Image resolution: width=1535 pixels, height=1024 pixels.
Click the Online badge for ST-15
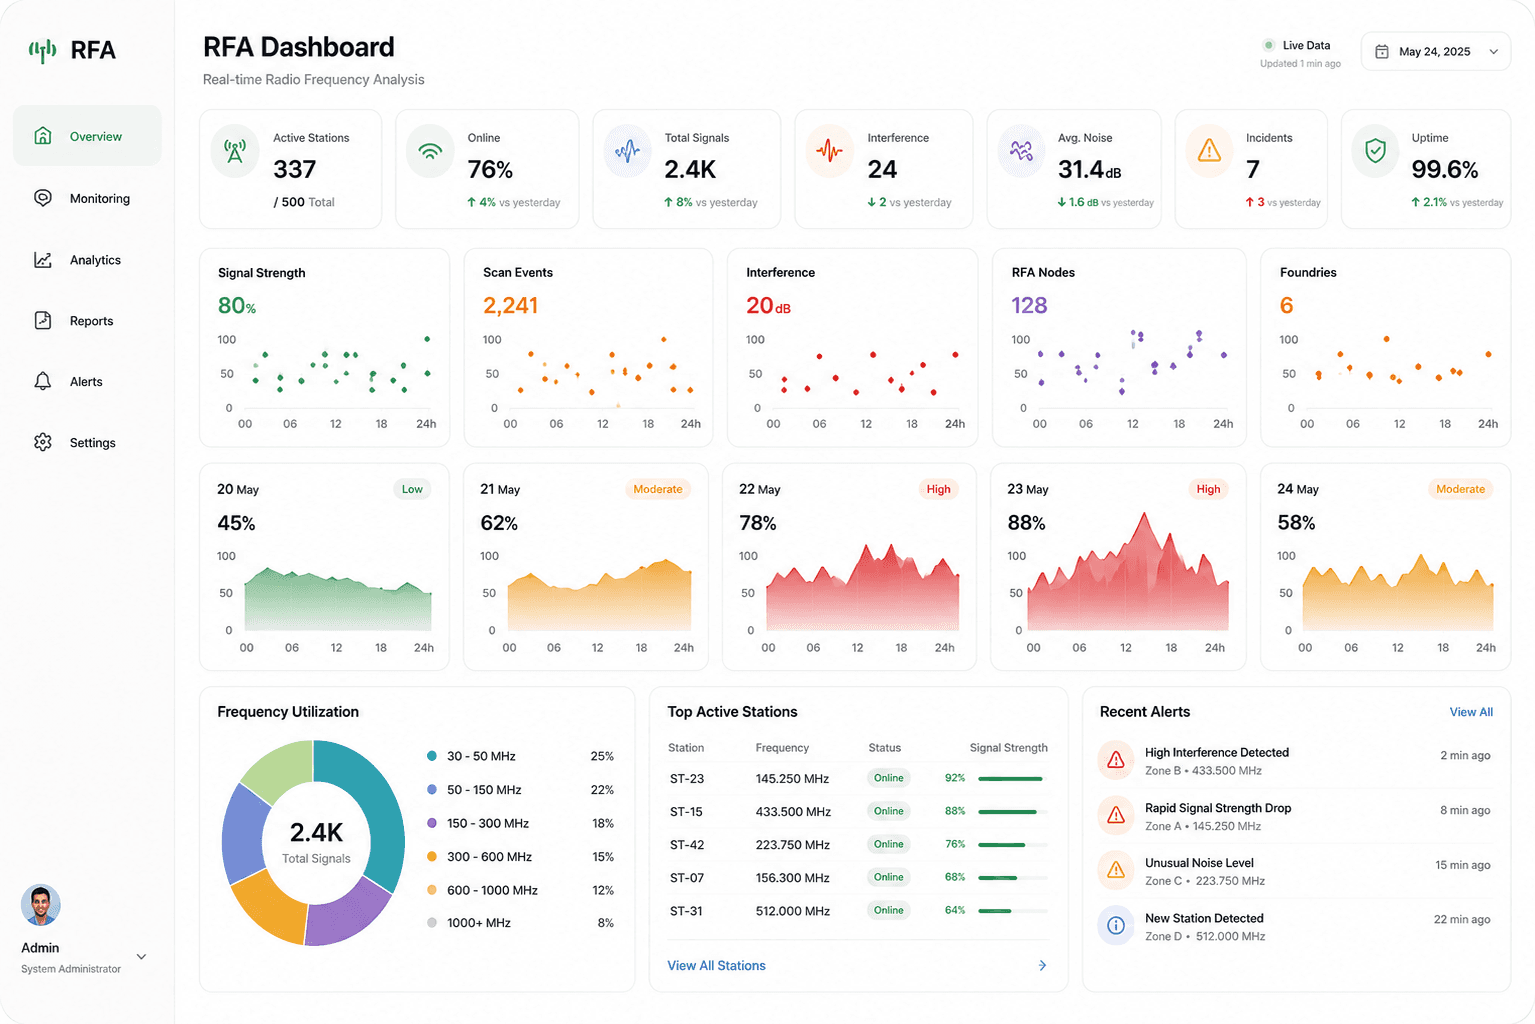888,811
